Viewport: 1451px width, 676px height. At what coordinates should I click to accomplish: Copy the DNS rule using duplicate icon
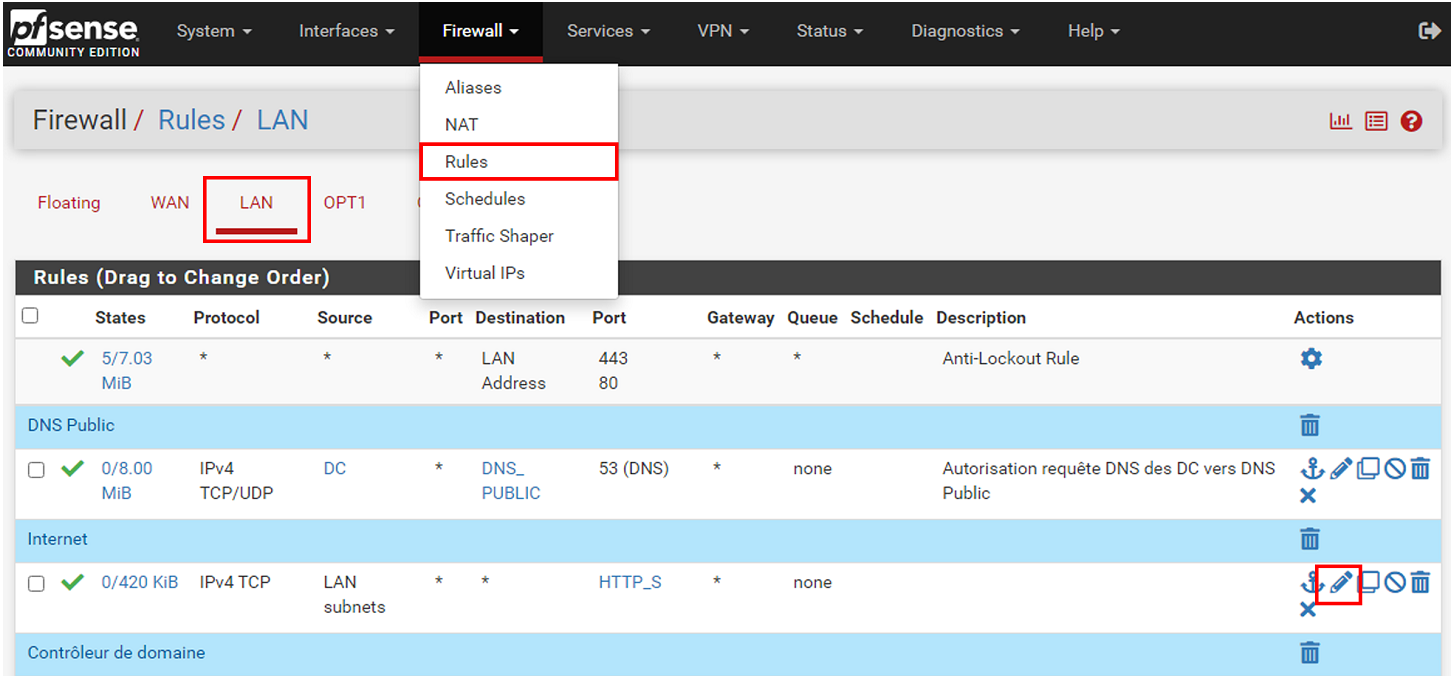tap(1368, 468)
